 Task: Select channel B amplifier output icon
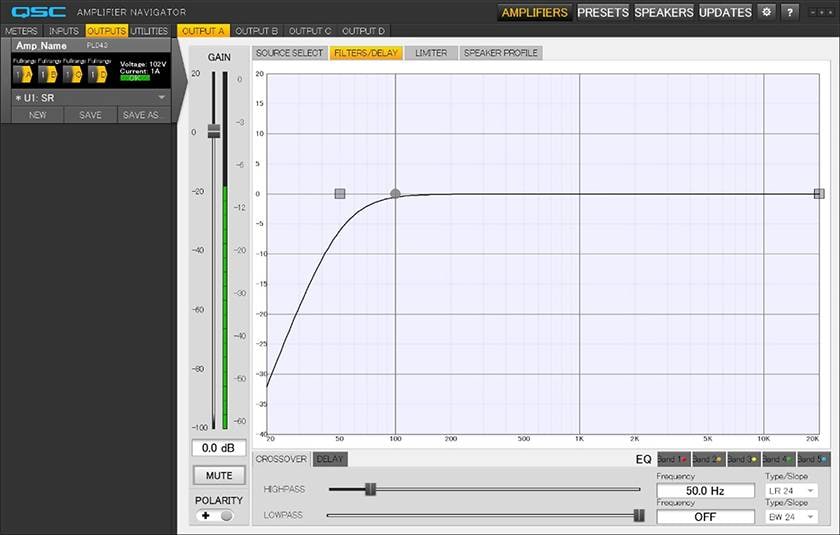(x=49, y=74)
